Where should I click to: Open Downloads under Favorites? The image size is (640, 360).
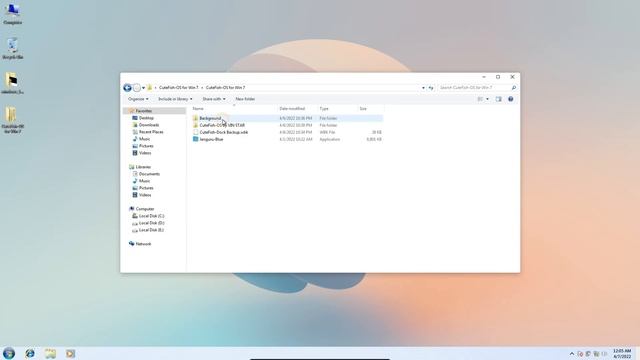tap(149, 125)
